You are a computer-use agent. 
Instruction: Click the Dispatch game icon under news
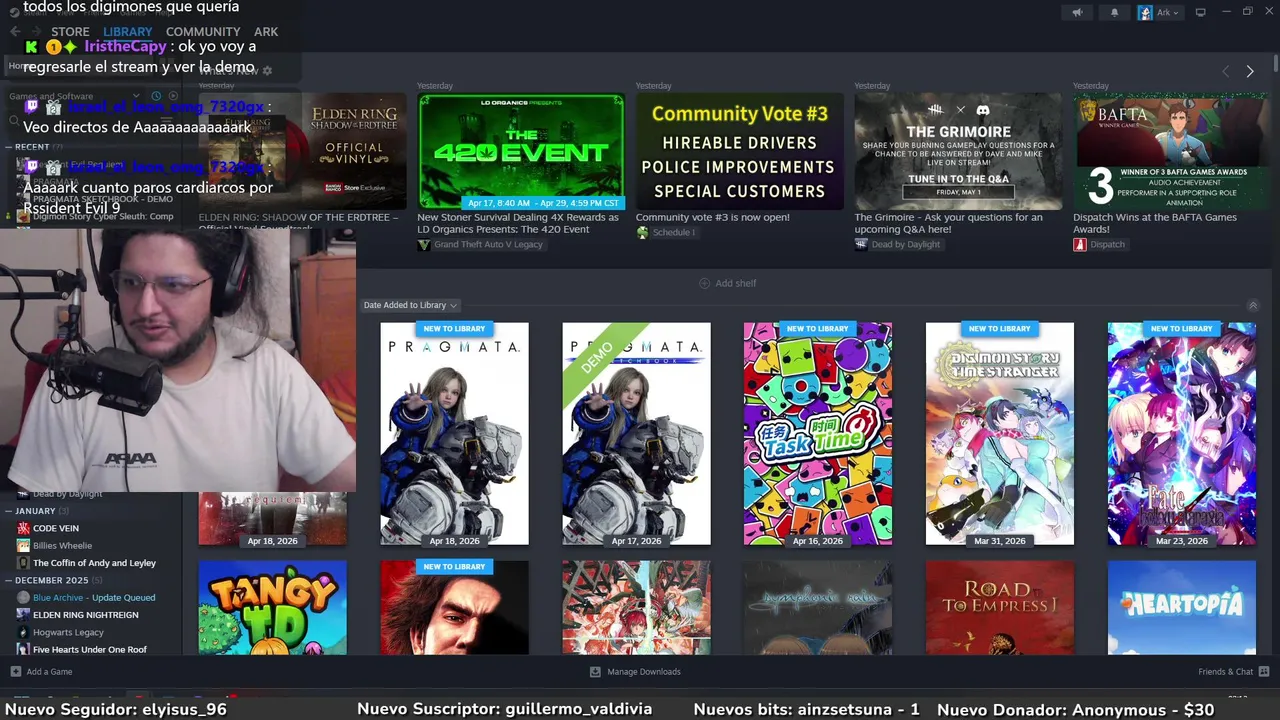1080,245
